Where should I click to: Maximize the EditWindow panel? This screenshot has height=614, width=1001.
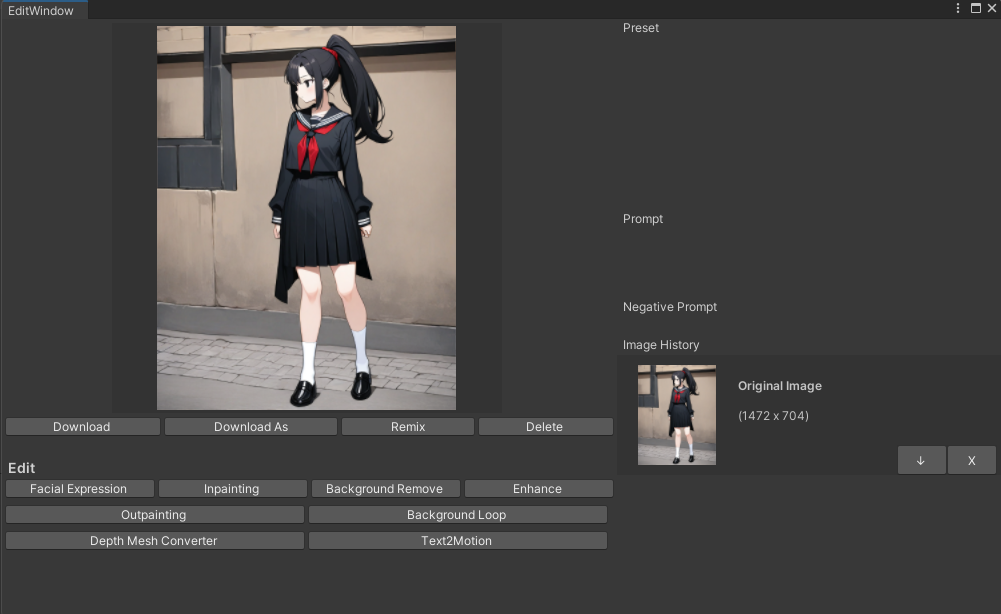[x=976, y=8]
